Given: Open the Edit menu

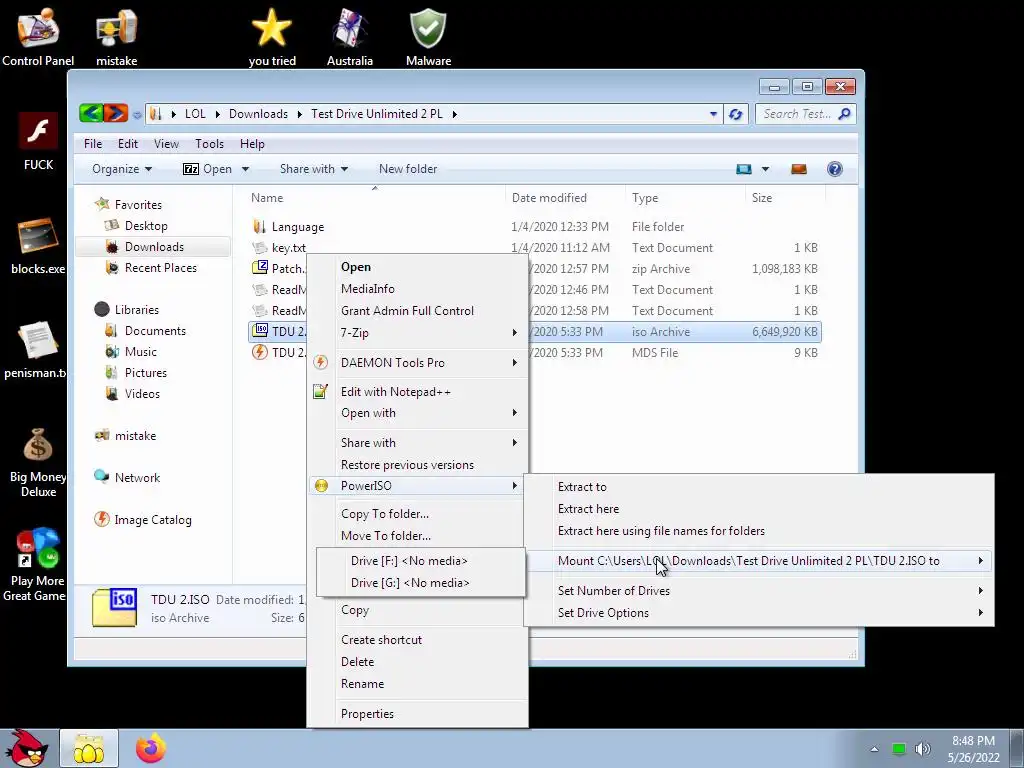Looking at the screenshot, I should point(127,144).
